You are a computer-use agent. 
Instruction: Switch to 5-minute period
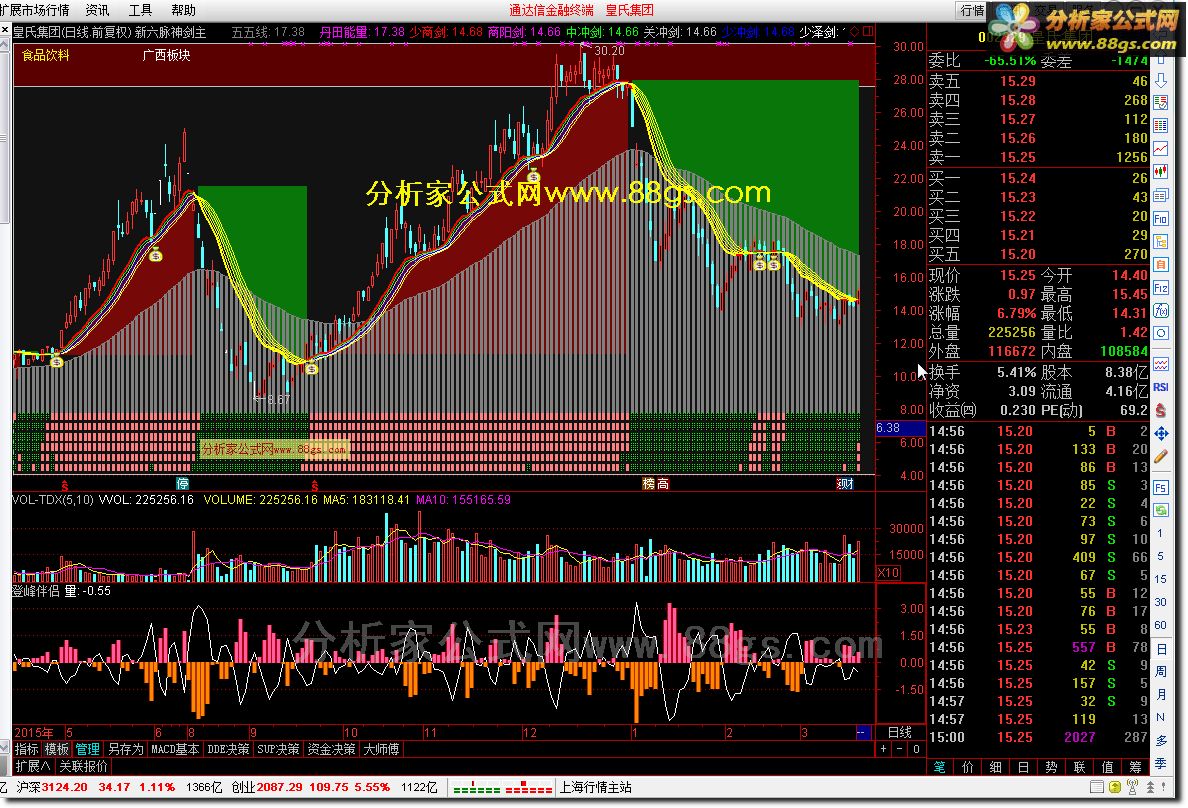coord(1160,556)
